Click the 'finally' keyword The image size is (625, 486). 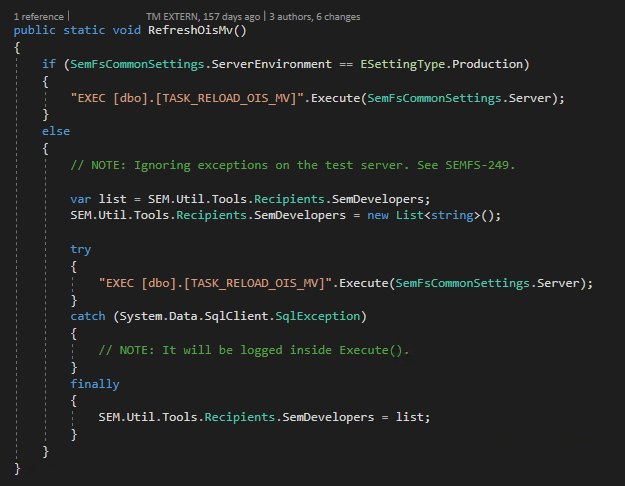pyautogui.click(x=95, y=384)
